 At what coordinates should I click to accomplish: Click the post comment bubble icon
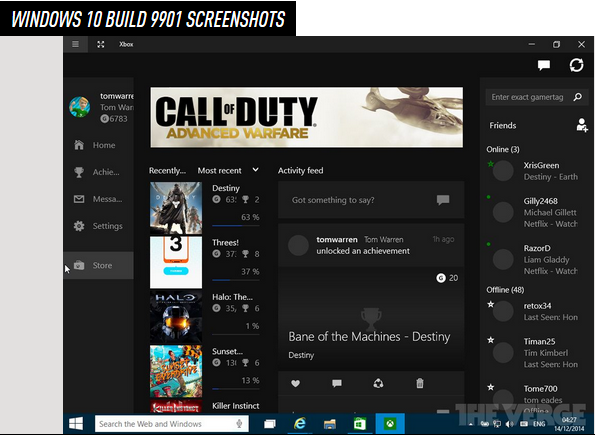[443, 200]
